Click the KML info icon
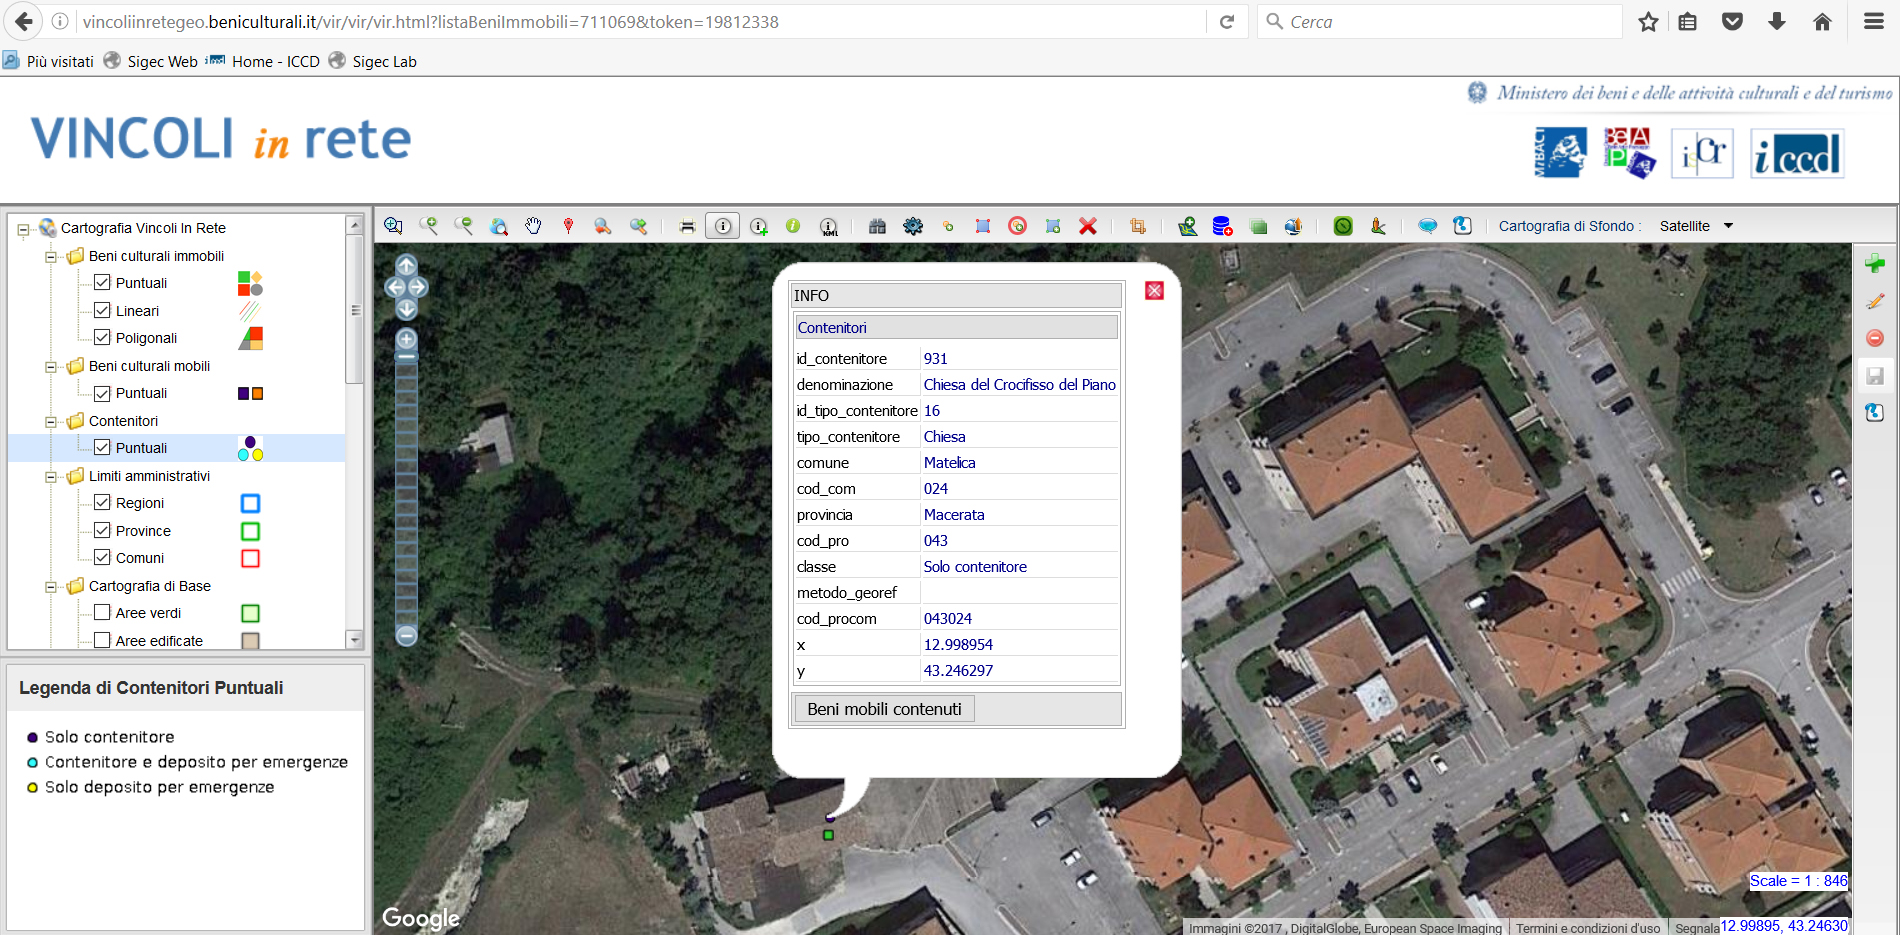 [829, 227]
